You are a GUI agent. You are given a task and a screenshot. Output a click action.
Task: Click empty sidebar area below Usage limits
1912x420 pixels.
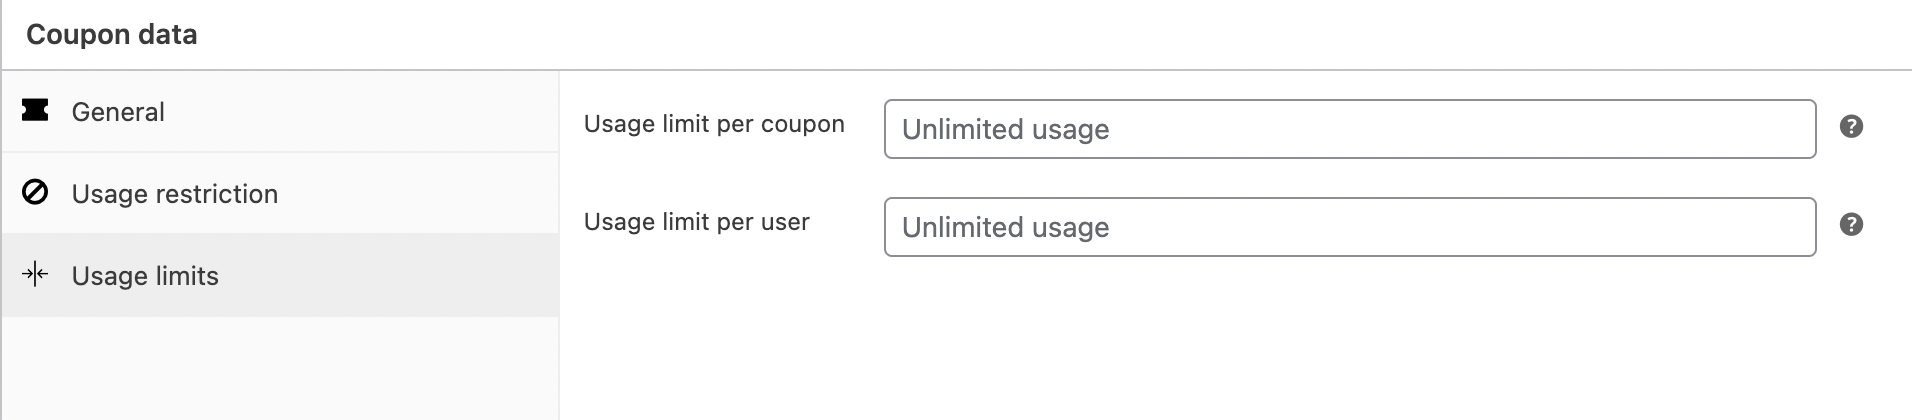pyautogui.click(x=280, y=368)
